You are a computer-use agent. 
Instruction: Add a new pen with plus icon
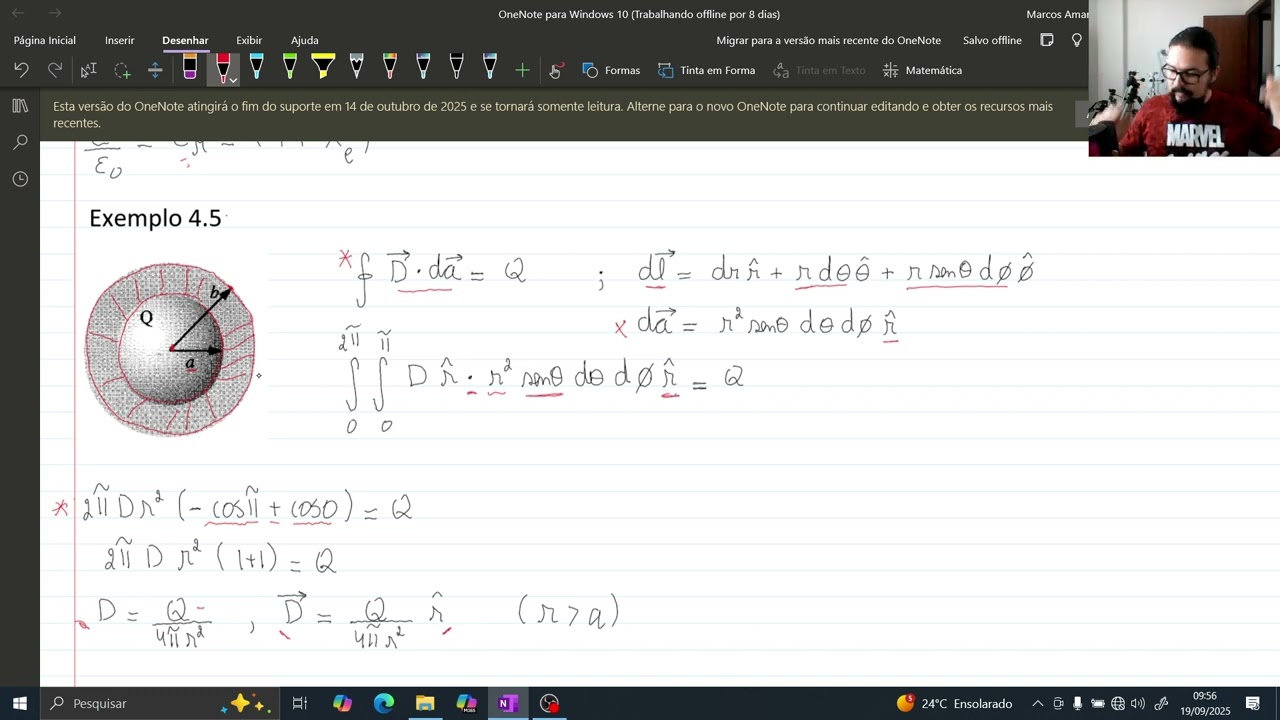tap(522, 70)
